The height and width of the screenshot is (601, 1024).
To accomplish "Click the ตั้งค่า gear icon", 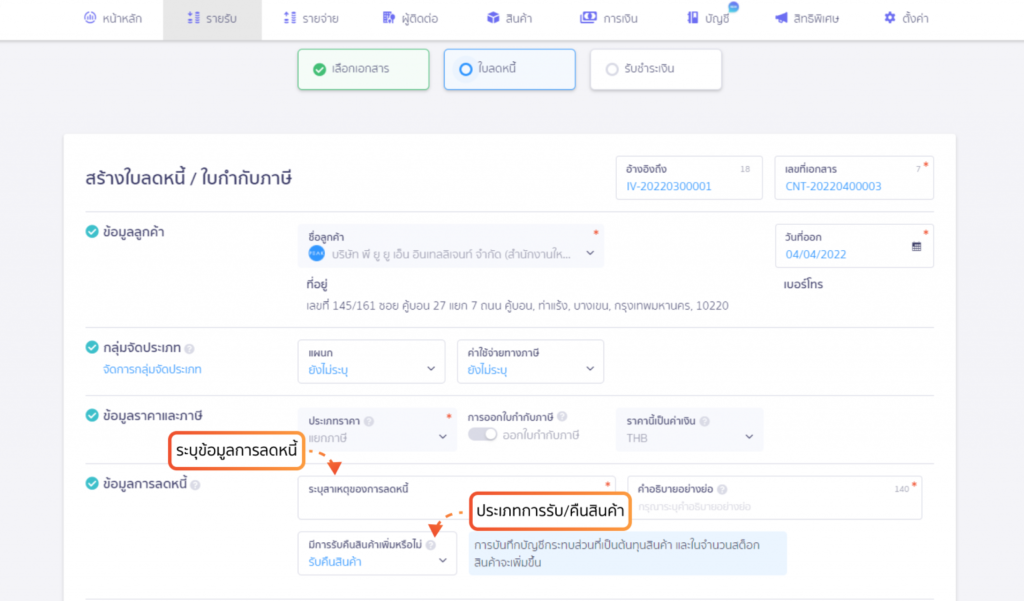I will tap(889, 18).
